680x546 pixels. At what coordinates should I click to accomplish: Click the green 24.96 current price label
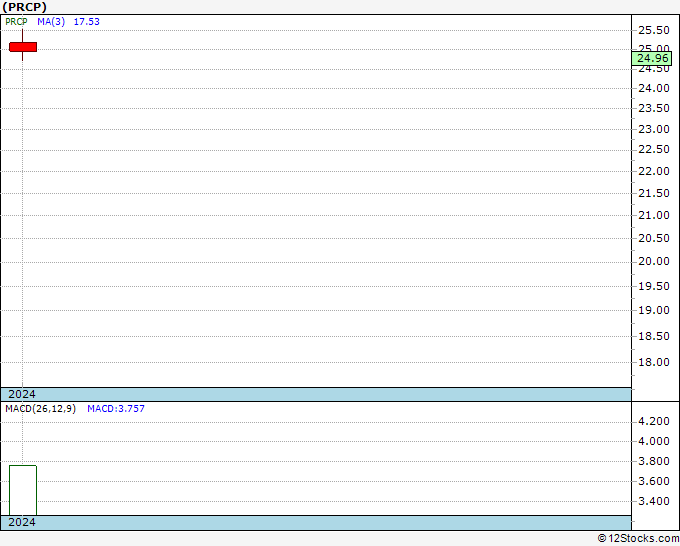tap(652, 58)
